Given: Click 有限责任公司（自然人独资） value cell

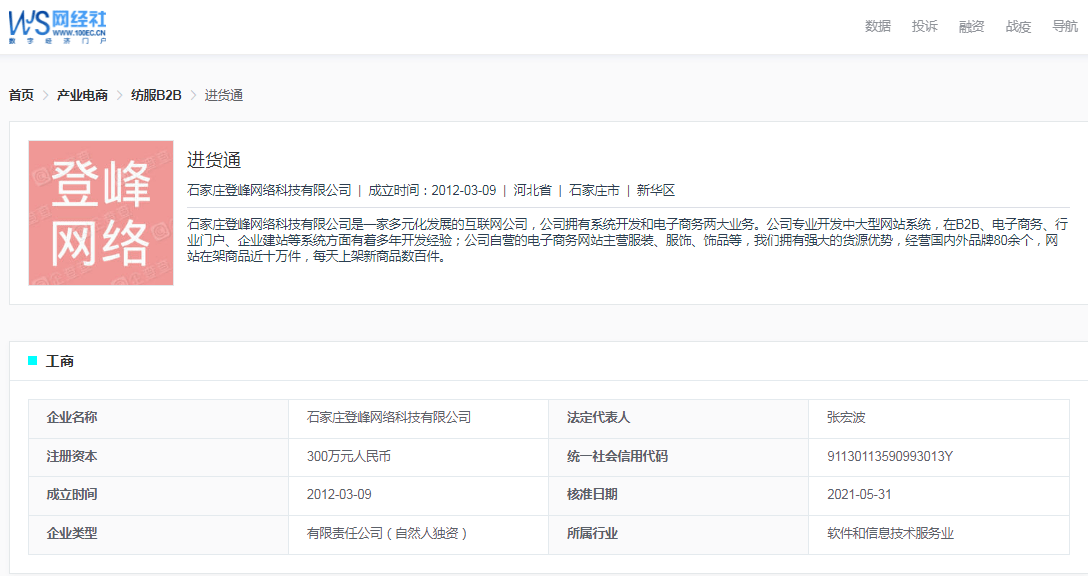Looking at the screenshot, I should [418, 534].
